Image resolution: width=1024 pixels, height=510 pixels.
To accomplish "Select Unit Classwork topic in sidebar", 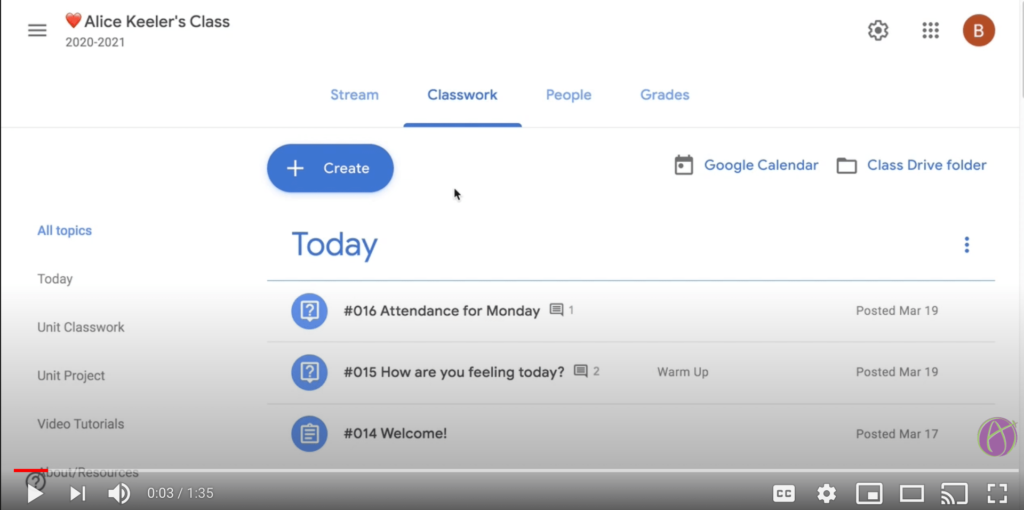I will point(81,327).
